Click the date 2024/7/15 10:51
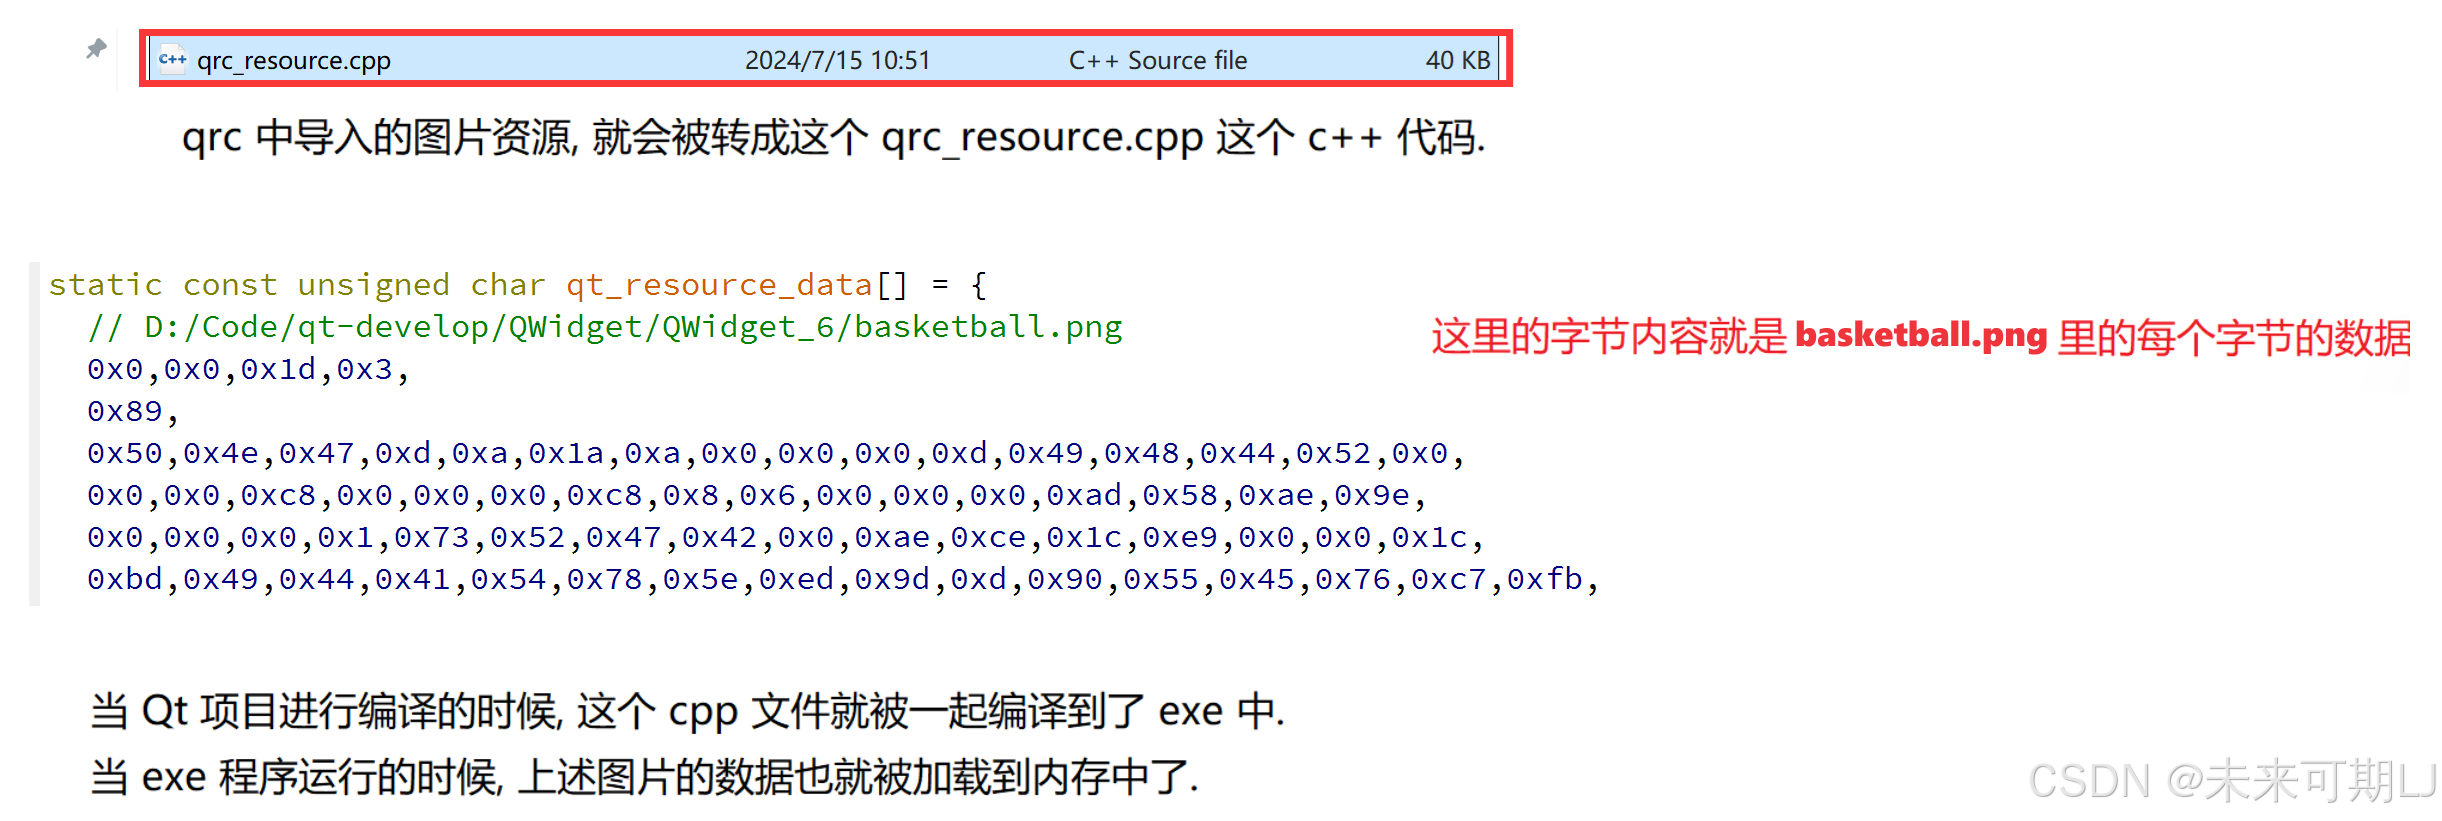This screenshot has width=2442, height=821. tap(837, 60)
